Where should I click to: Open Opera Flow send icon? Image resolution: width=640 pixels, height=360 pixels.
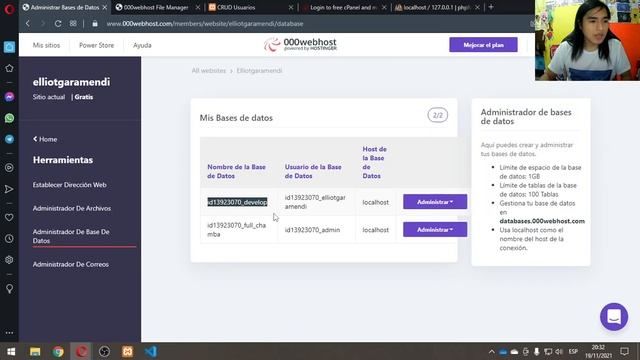9,189
